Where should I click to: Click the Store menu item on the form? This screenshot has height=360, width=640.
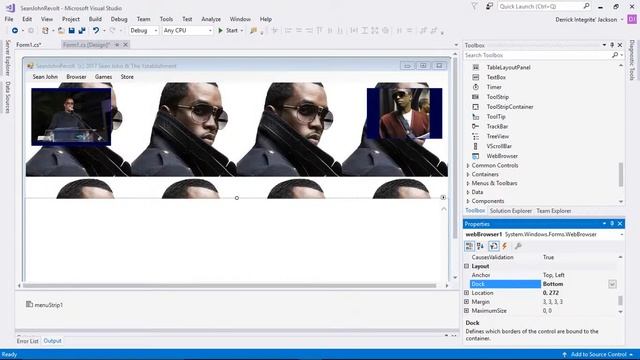(127, 77)
